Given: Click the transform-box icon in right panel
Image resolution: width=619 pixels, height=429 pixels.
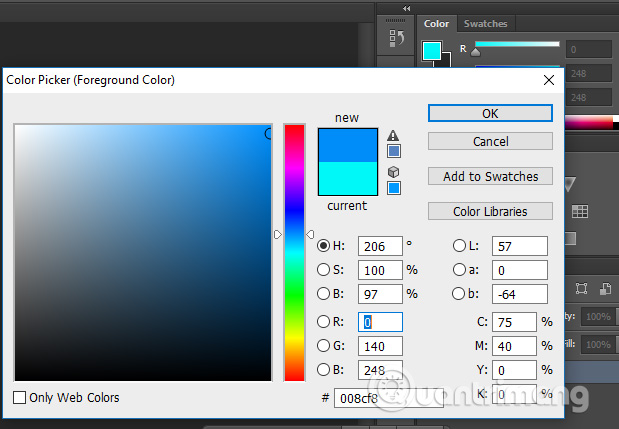Looking at the screenshot, I should [581, 288].
